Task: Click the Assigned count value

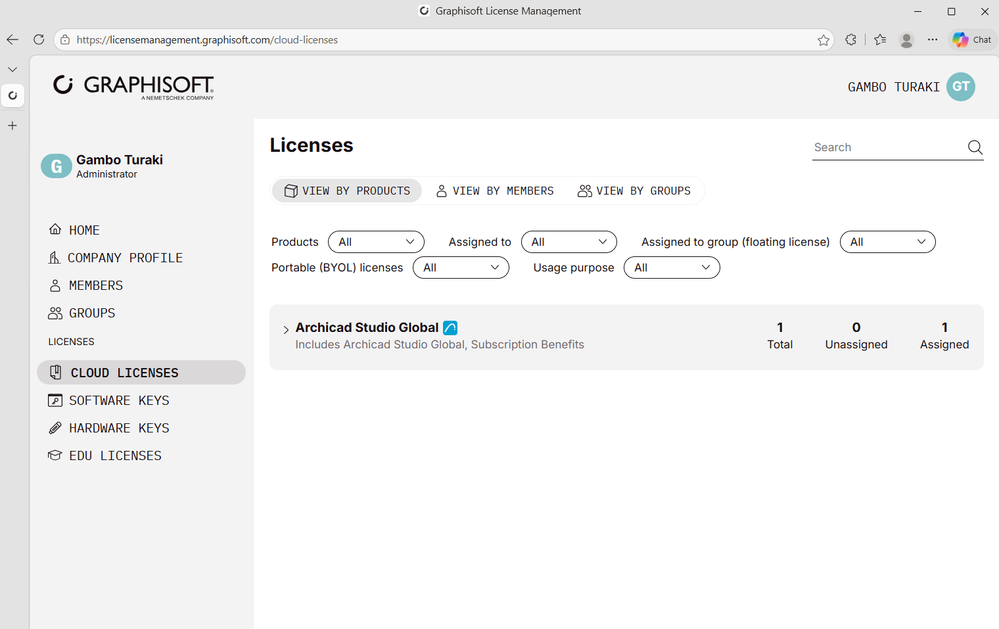Action: pyautogui.click(x=944, y=328)
